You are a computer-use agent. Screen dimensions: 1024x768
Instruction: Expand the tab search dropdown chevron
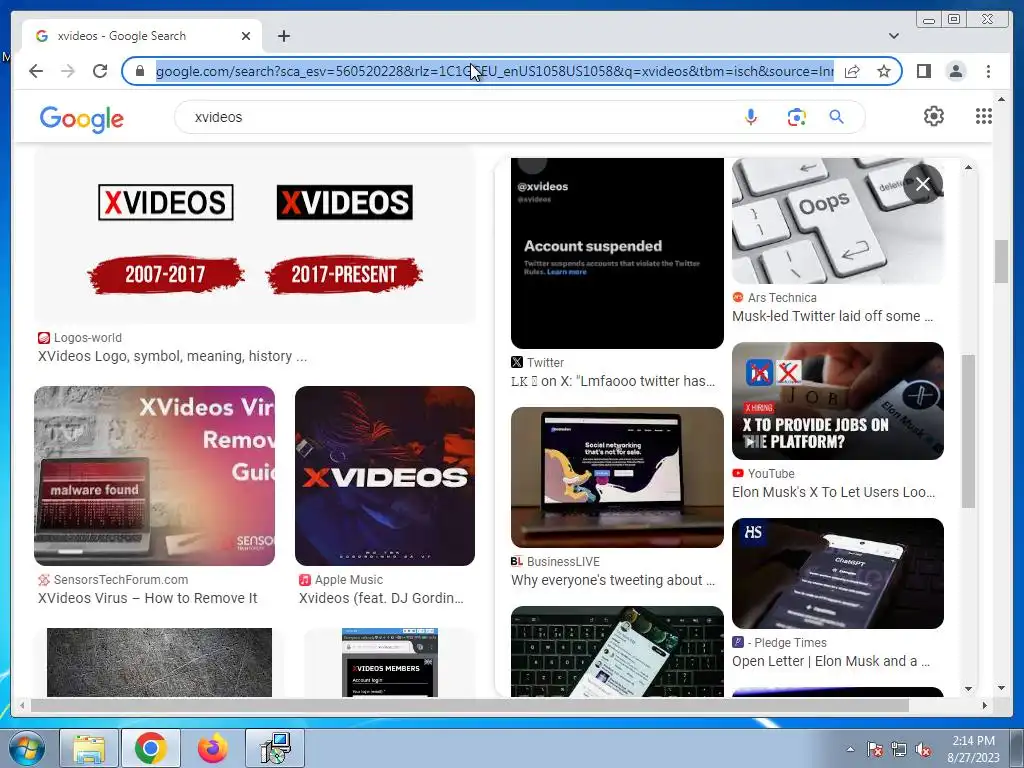894,36
